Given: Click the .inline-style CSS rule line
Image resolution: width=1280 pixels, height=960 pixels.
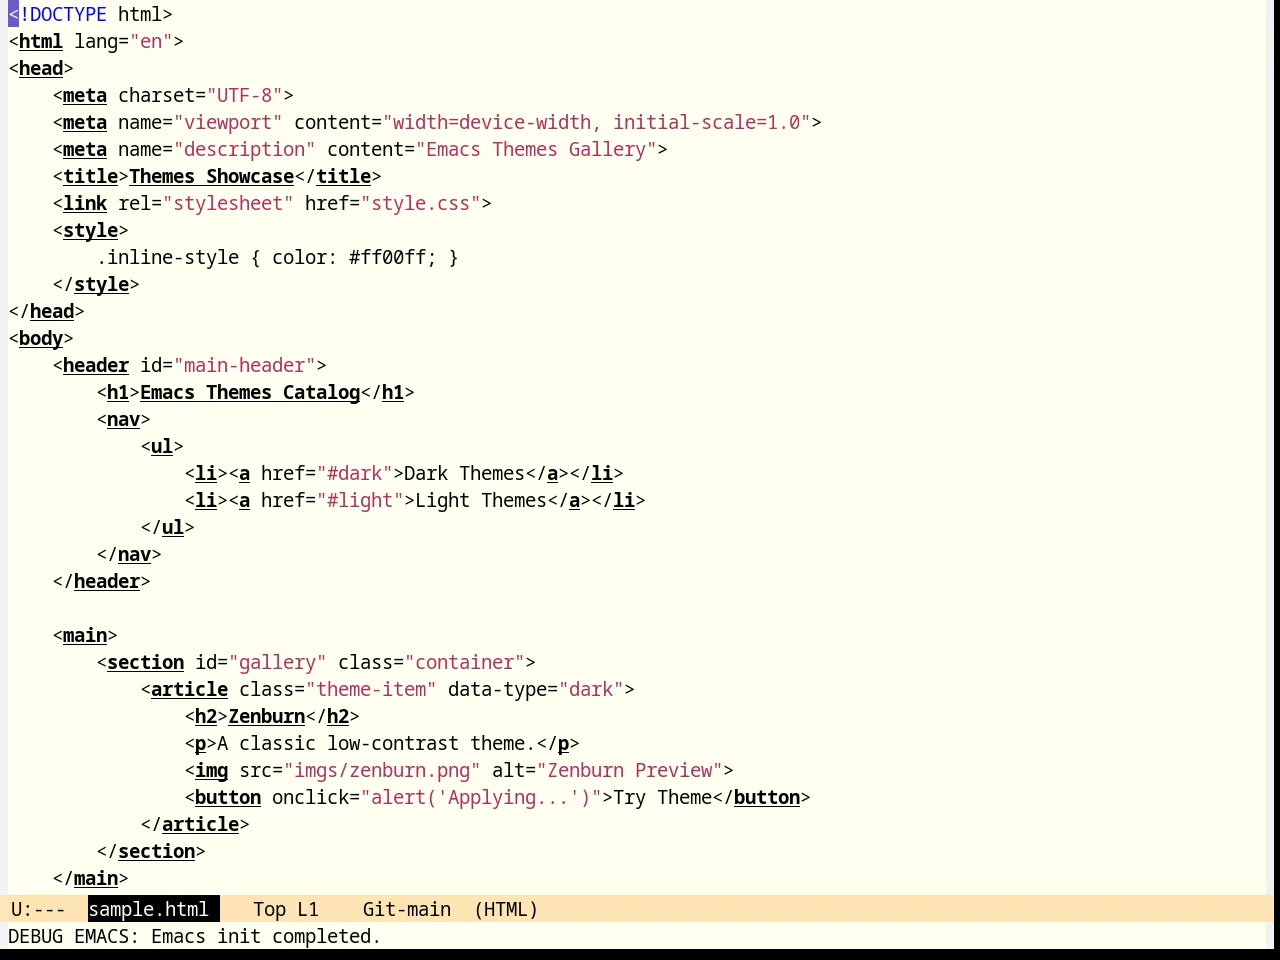Looking at the screenshot, I should click(x=277, y=257).
